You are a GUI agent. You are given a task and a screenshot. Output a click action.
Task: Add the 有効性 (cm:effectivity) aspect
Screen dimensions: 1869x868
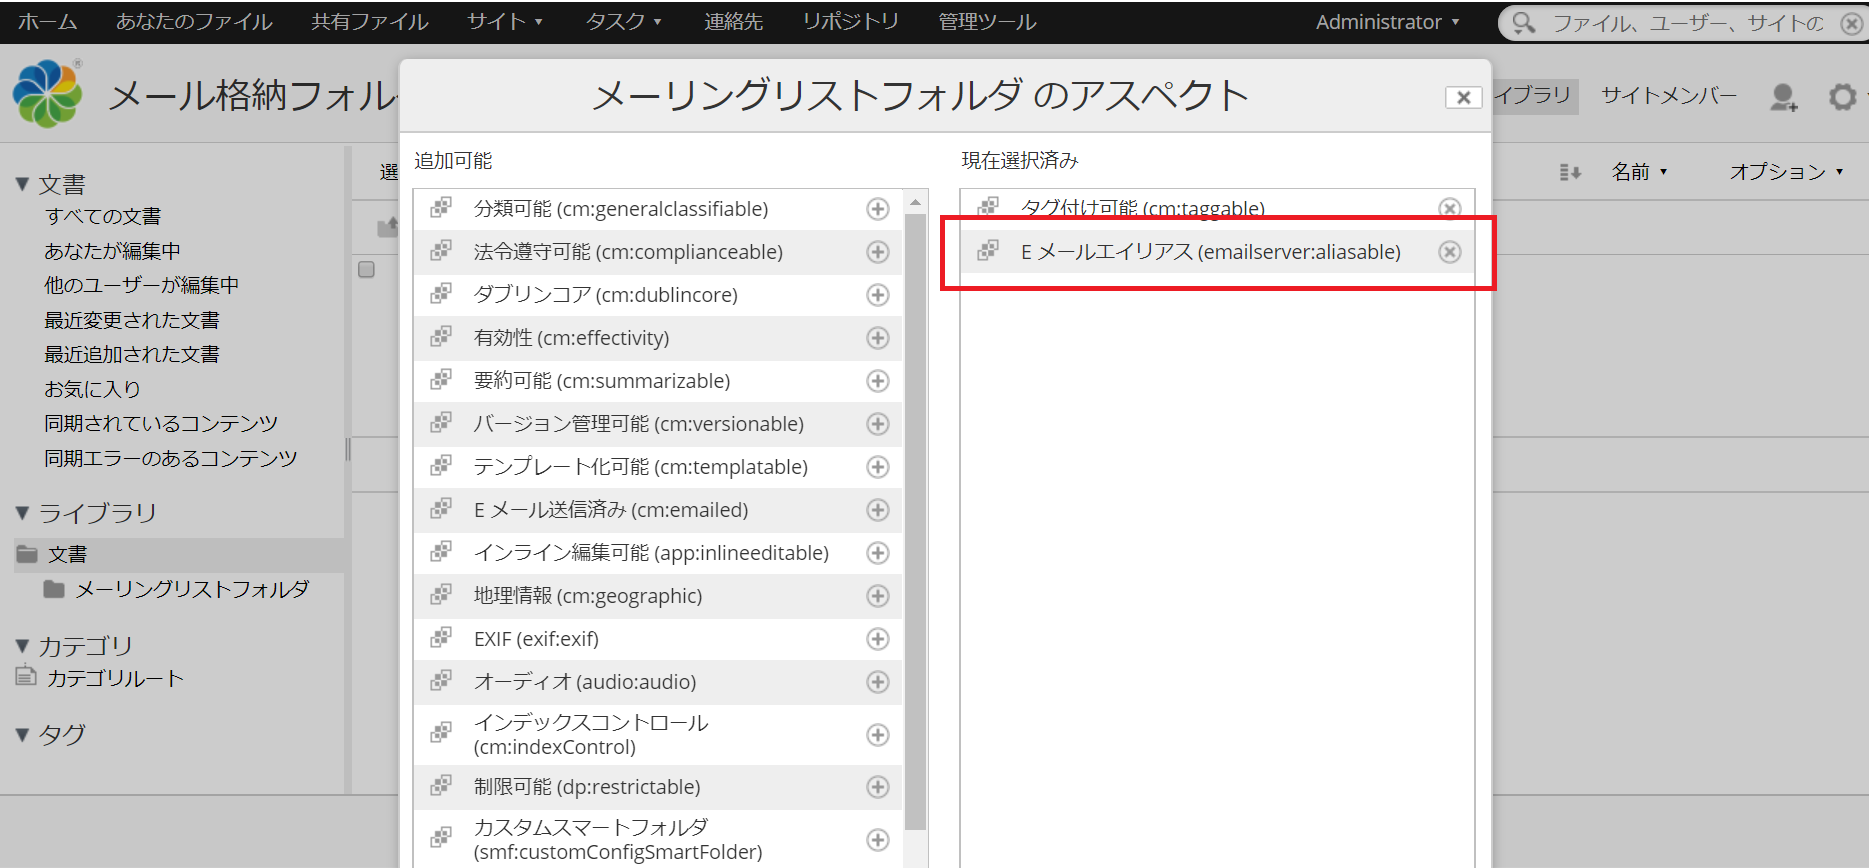click(877, 338)
